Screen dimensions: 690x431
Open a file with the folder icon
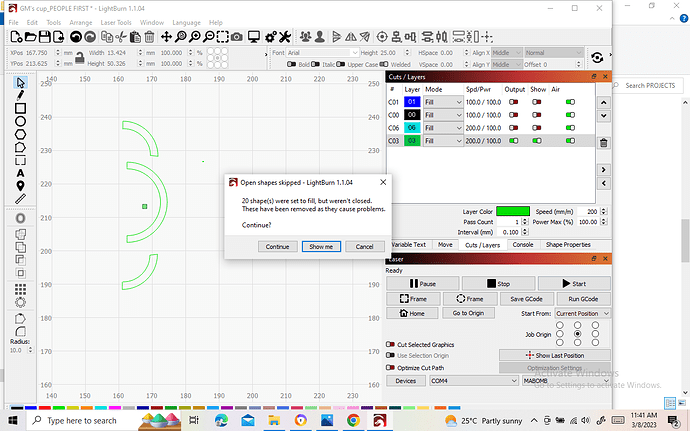click(x=30, y=37)
